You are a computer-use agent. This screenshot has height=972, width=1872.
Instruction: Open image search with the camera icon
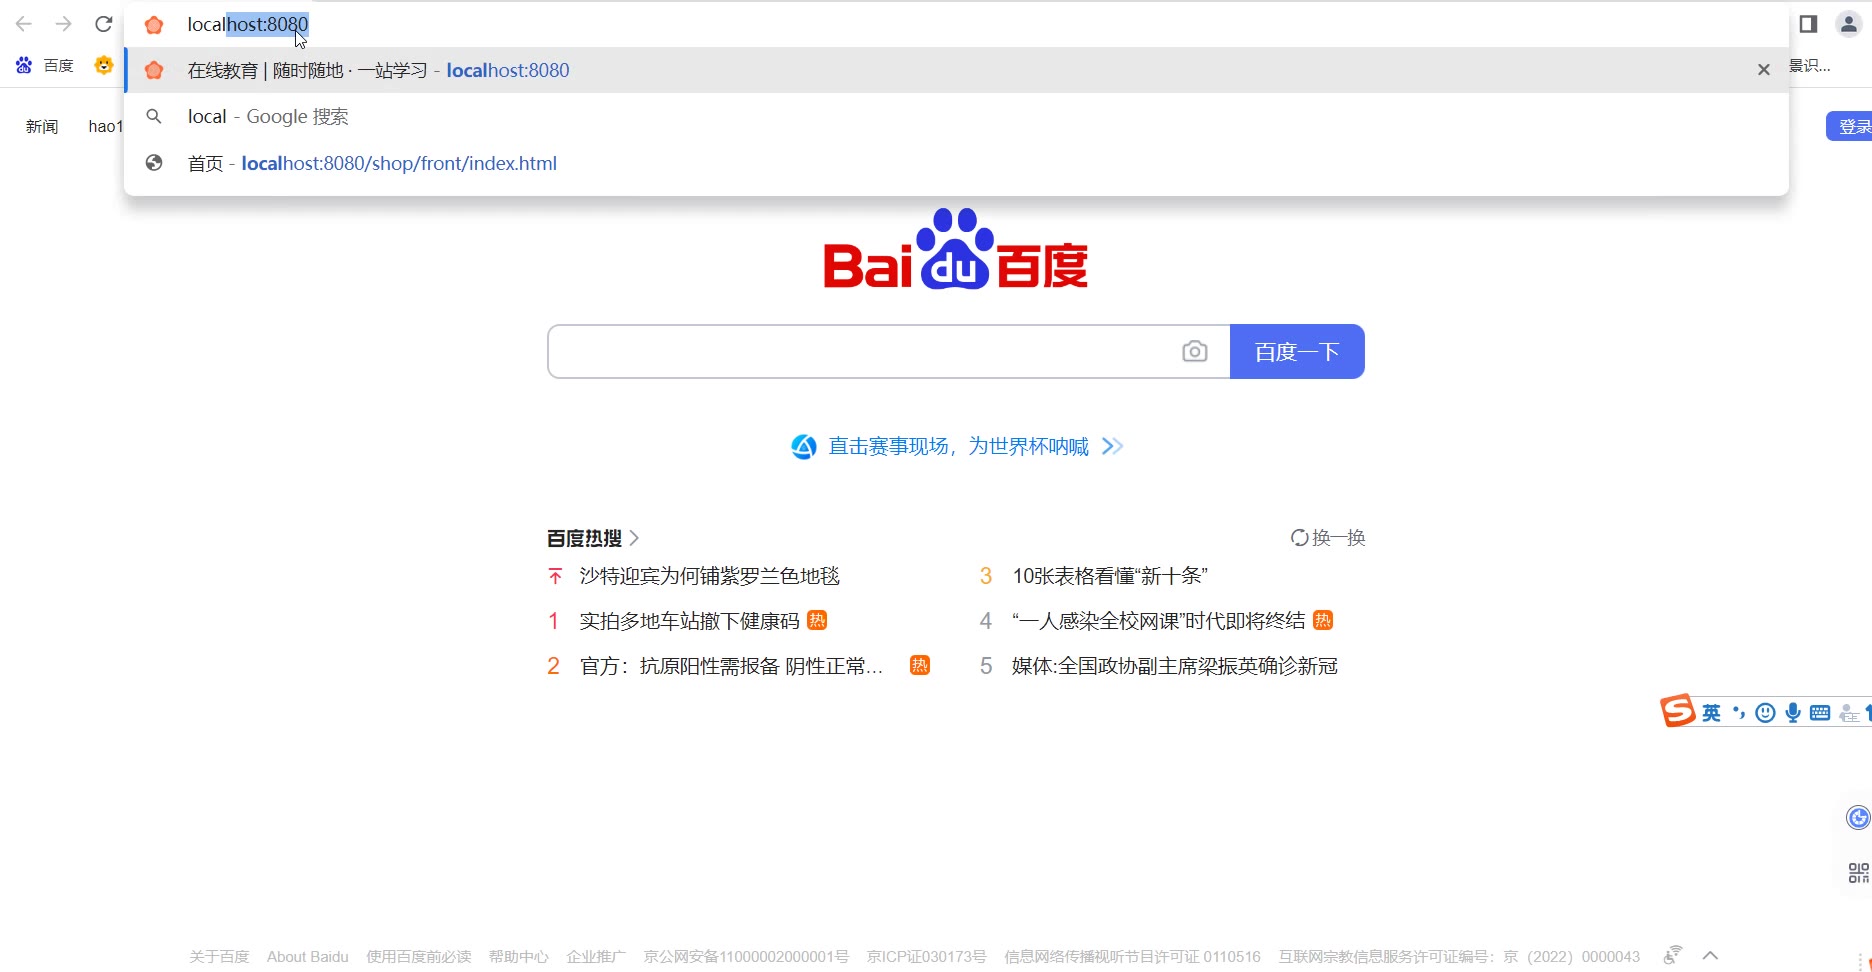[1195, 352]
